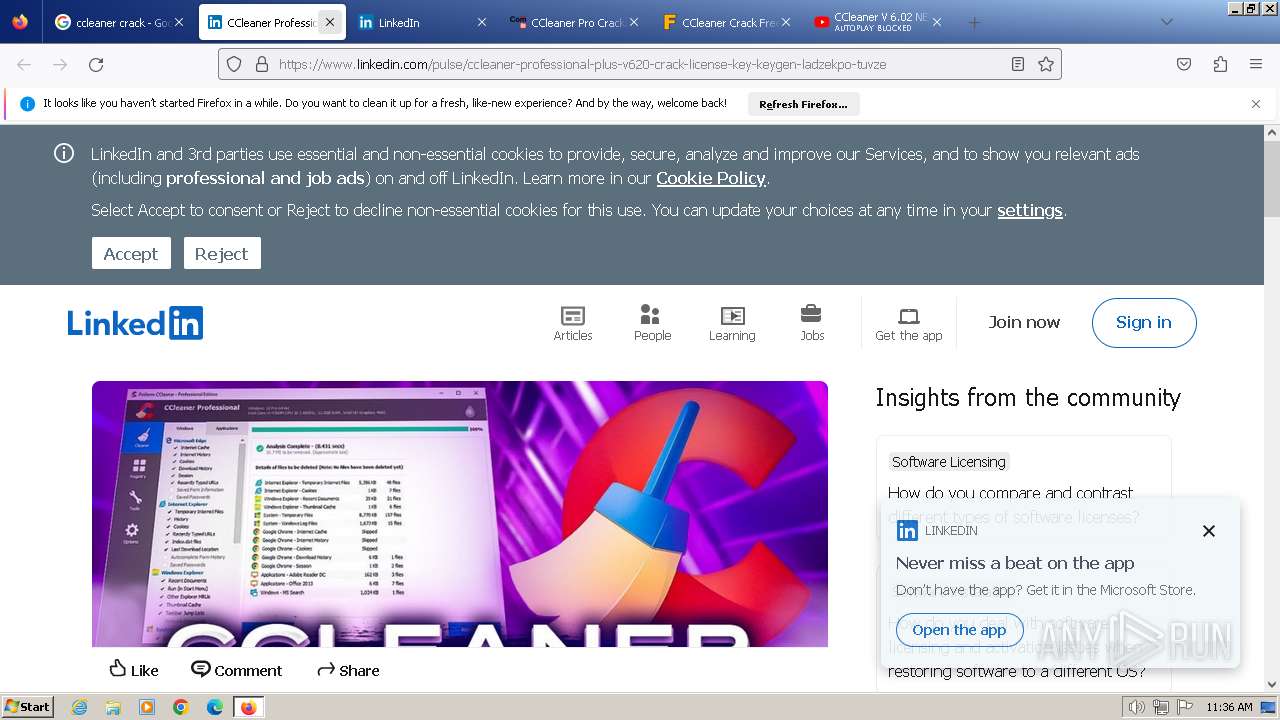
Task: Click the volume speaker tray icon
Action: tap(1136, 707)
